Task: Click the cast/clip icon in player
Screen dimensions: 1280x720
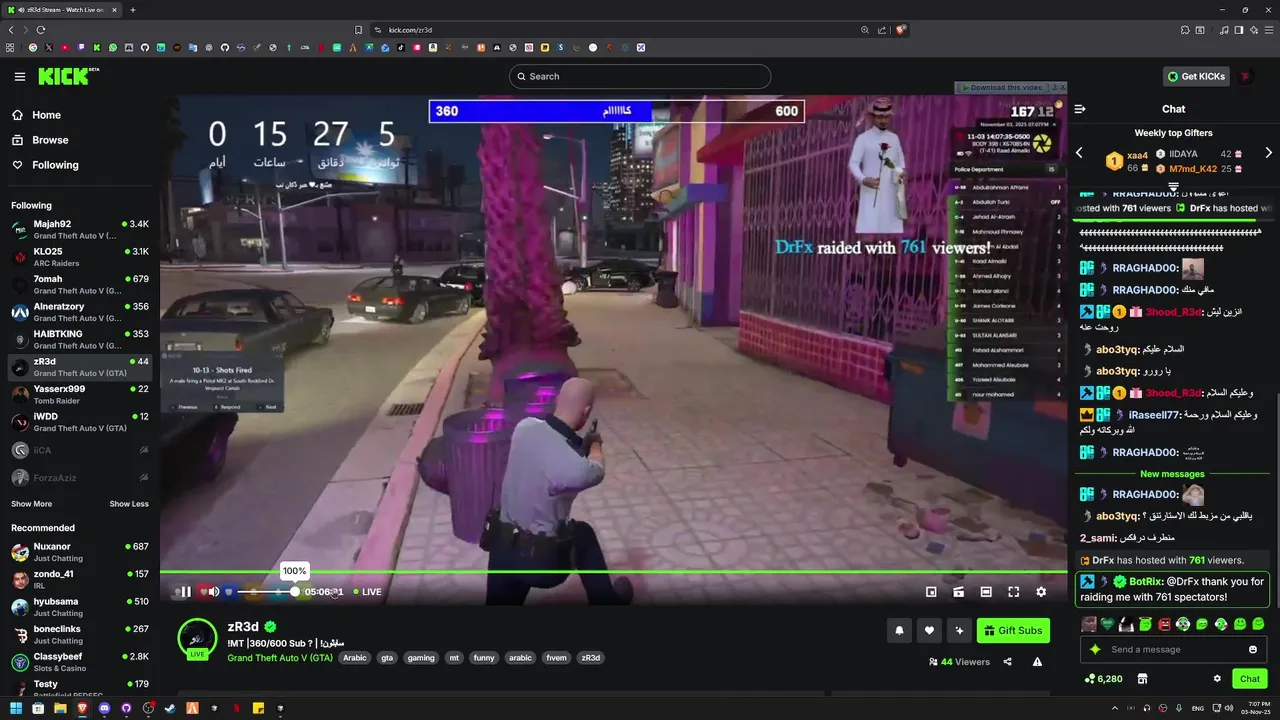Action: (x=958, y=592)
